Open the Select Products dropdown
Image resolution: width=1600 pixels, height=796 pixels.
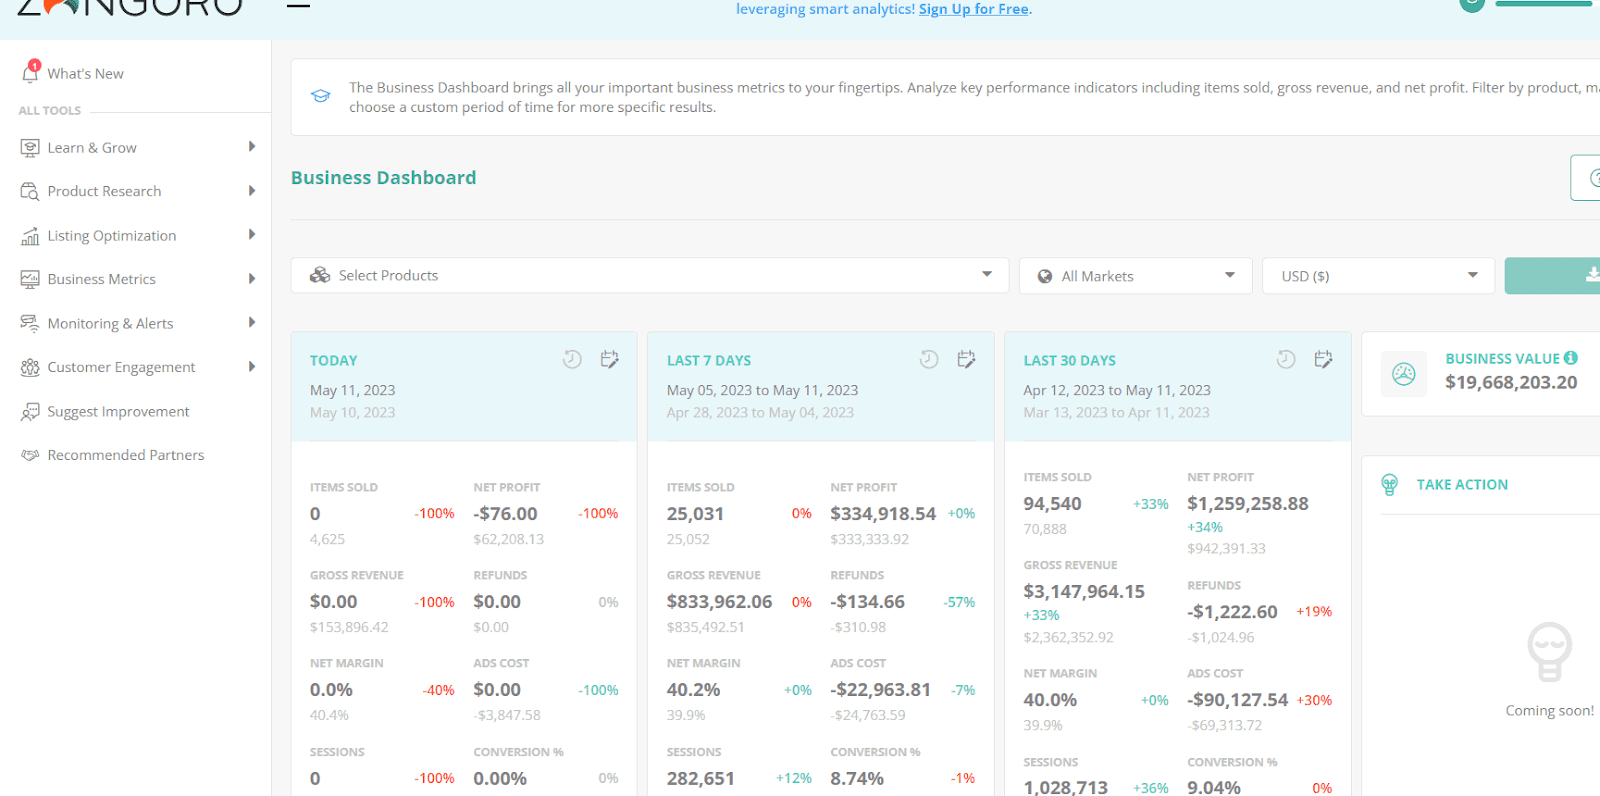coord(650,275)
